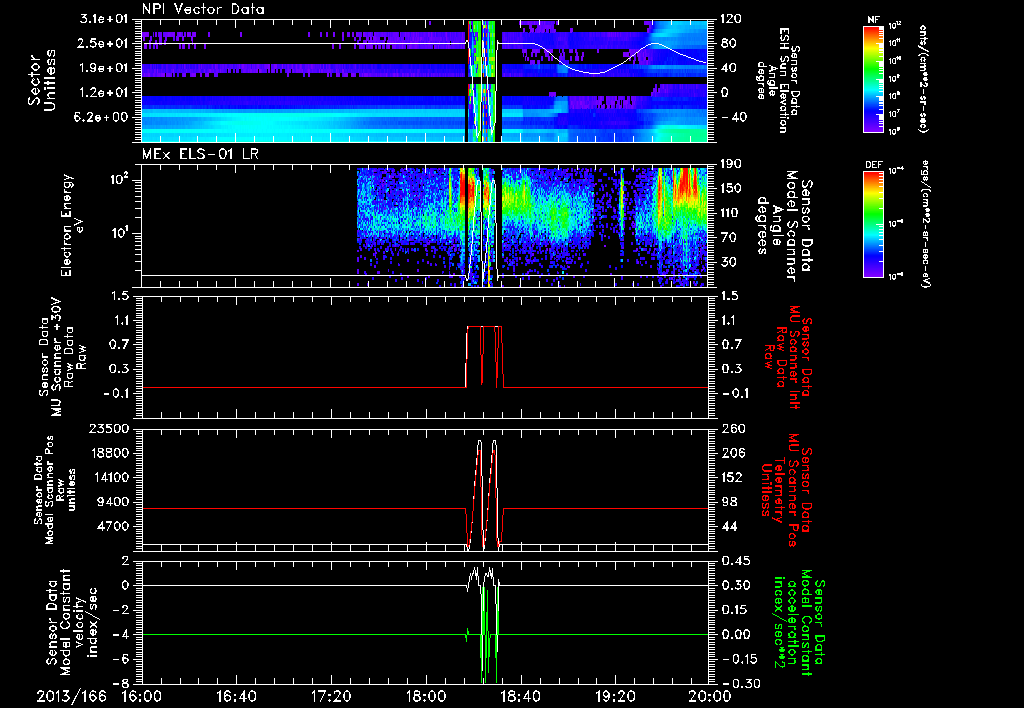The image size is (1024, 708).
Task: Click the '2.5e+01' sector tick label
Action: click(104, 43)
